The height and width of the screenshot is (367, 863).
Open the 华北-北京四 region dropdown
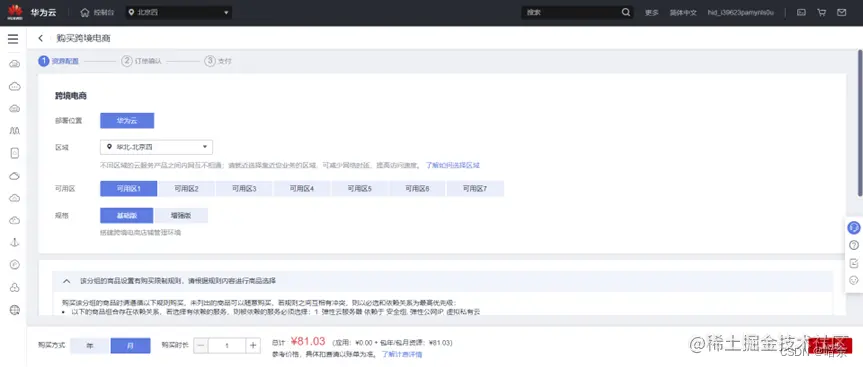(156, 147)
